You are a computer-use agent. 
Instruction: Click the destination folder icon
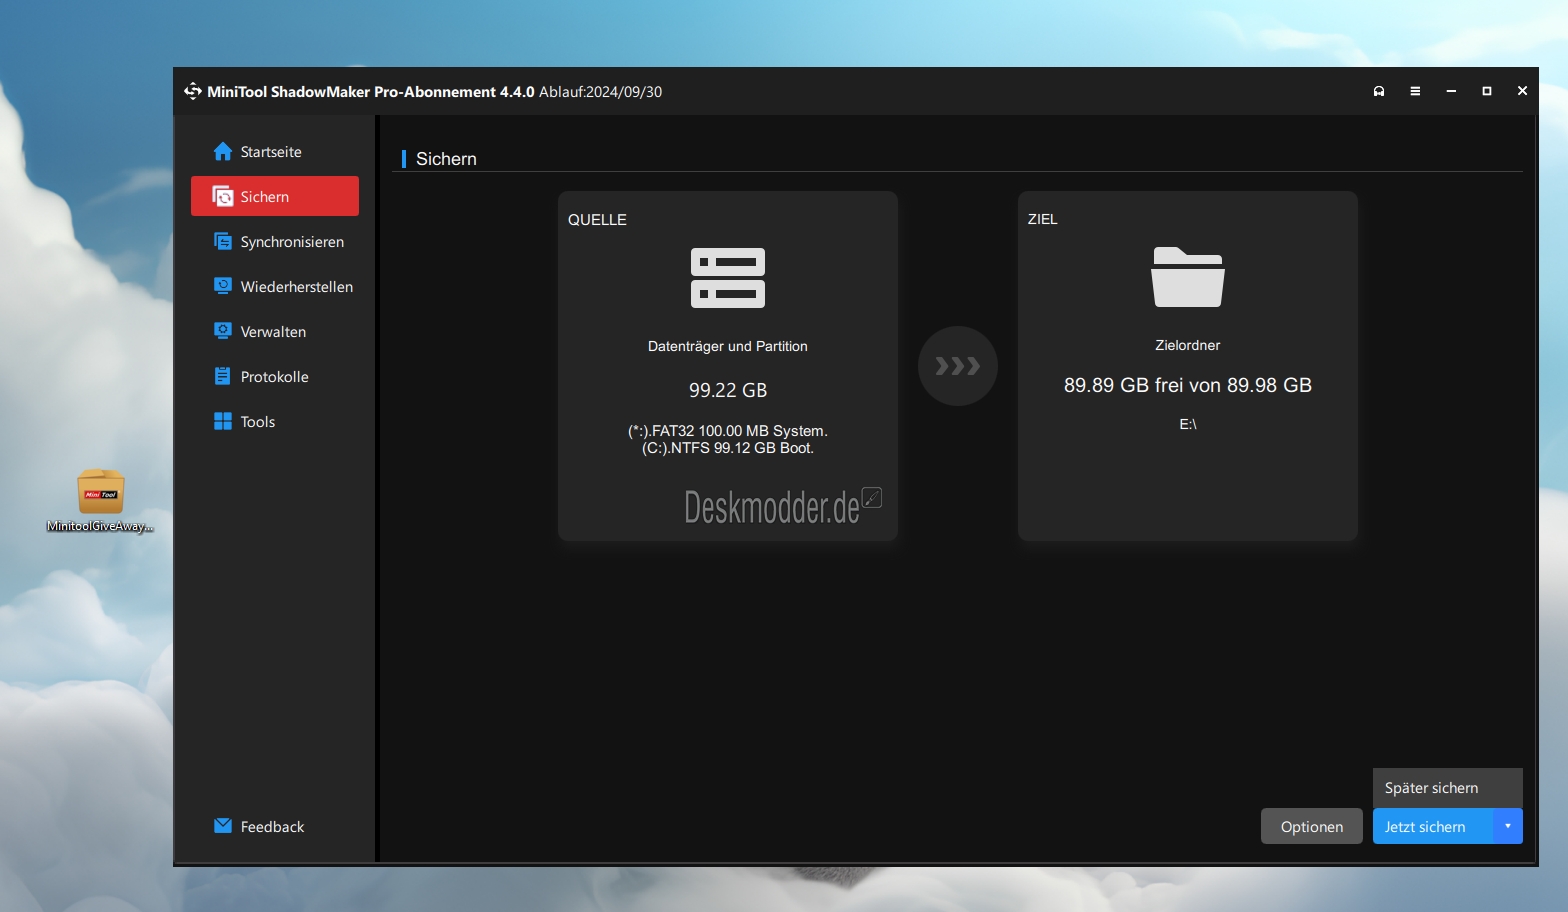1188,277
